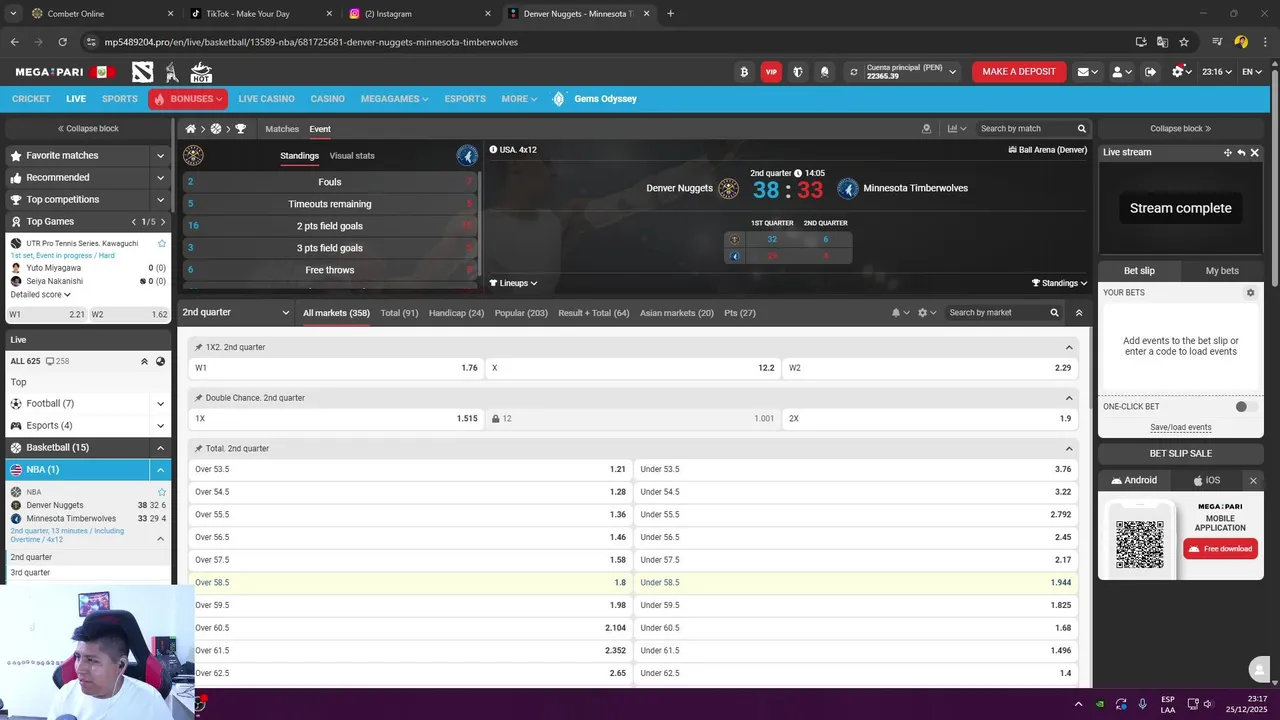Image resolution: width=1280 pixels, height=720 pixels.
Task: Click the logout arrow icon
Action: click(1150, 72)
